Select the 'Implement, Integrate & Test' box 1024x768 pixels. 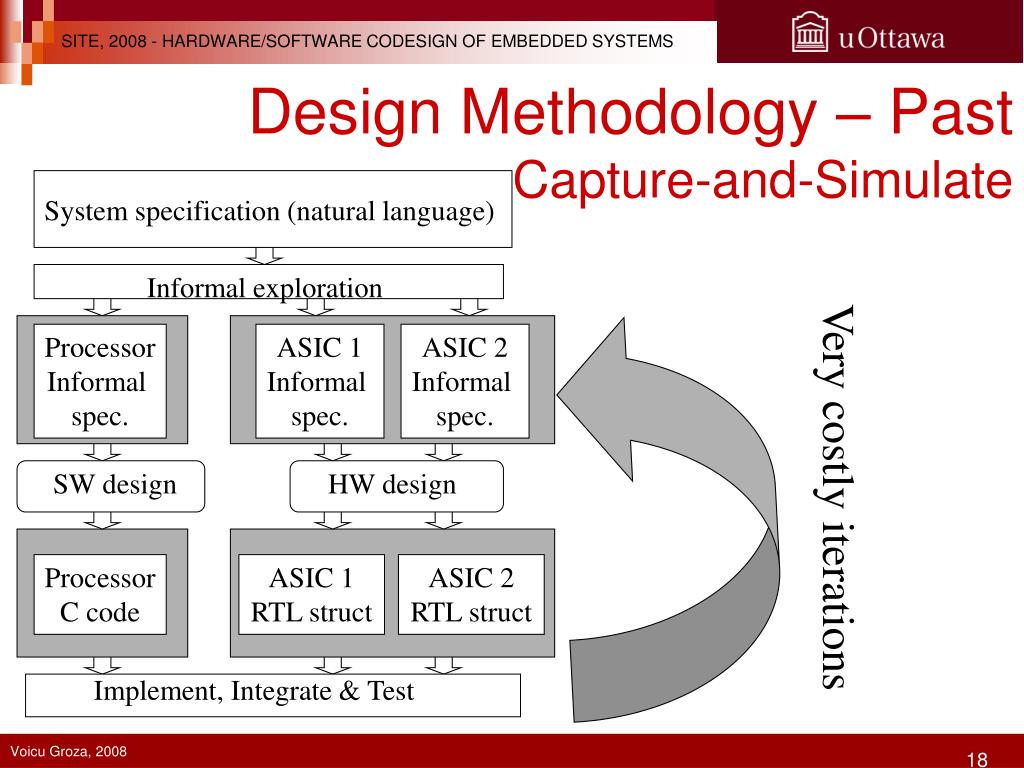click(272, 695)
